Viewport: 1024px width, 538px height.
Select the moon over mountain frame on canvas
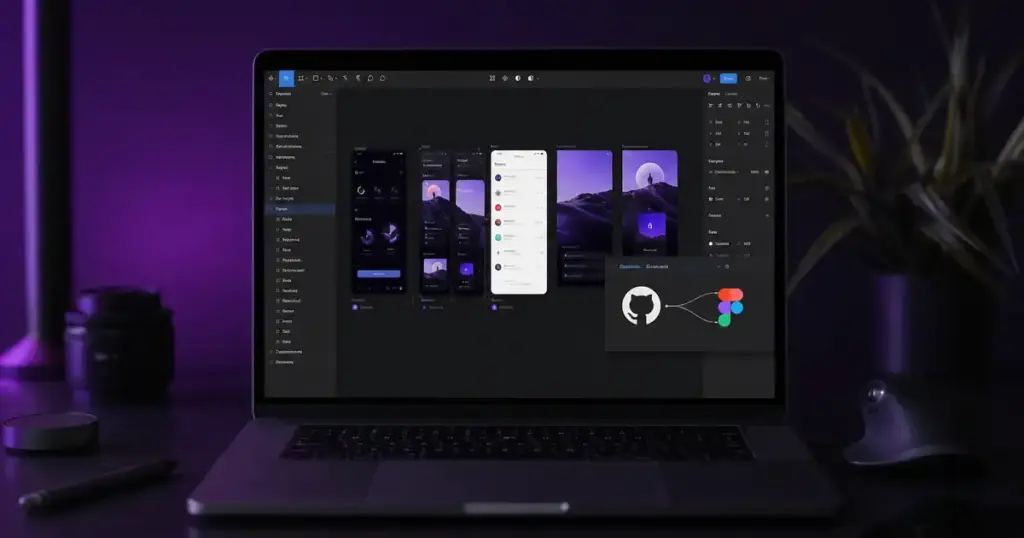coord(650,202)
